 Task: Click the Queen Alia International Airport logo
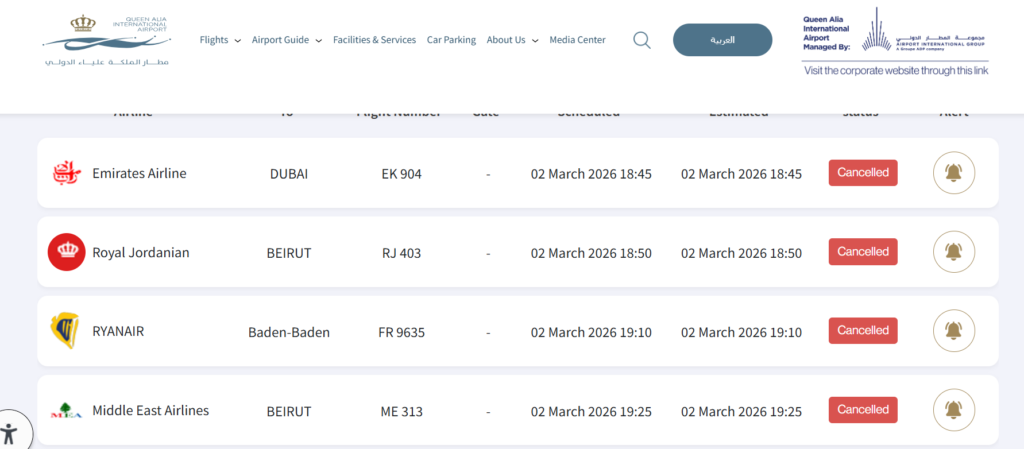pyautogui.click(x=107, y=40)
